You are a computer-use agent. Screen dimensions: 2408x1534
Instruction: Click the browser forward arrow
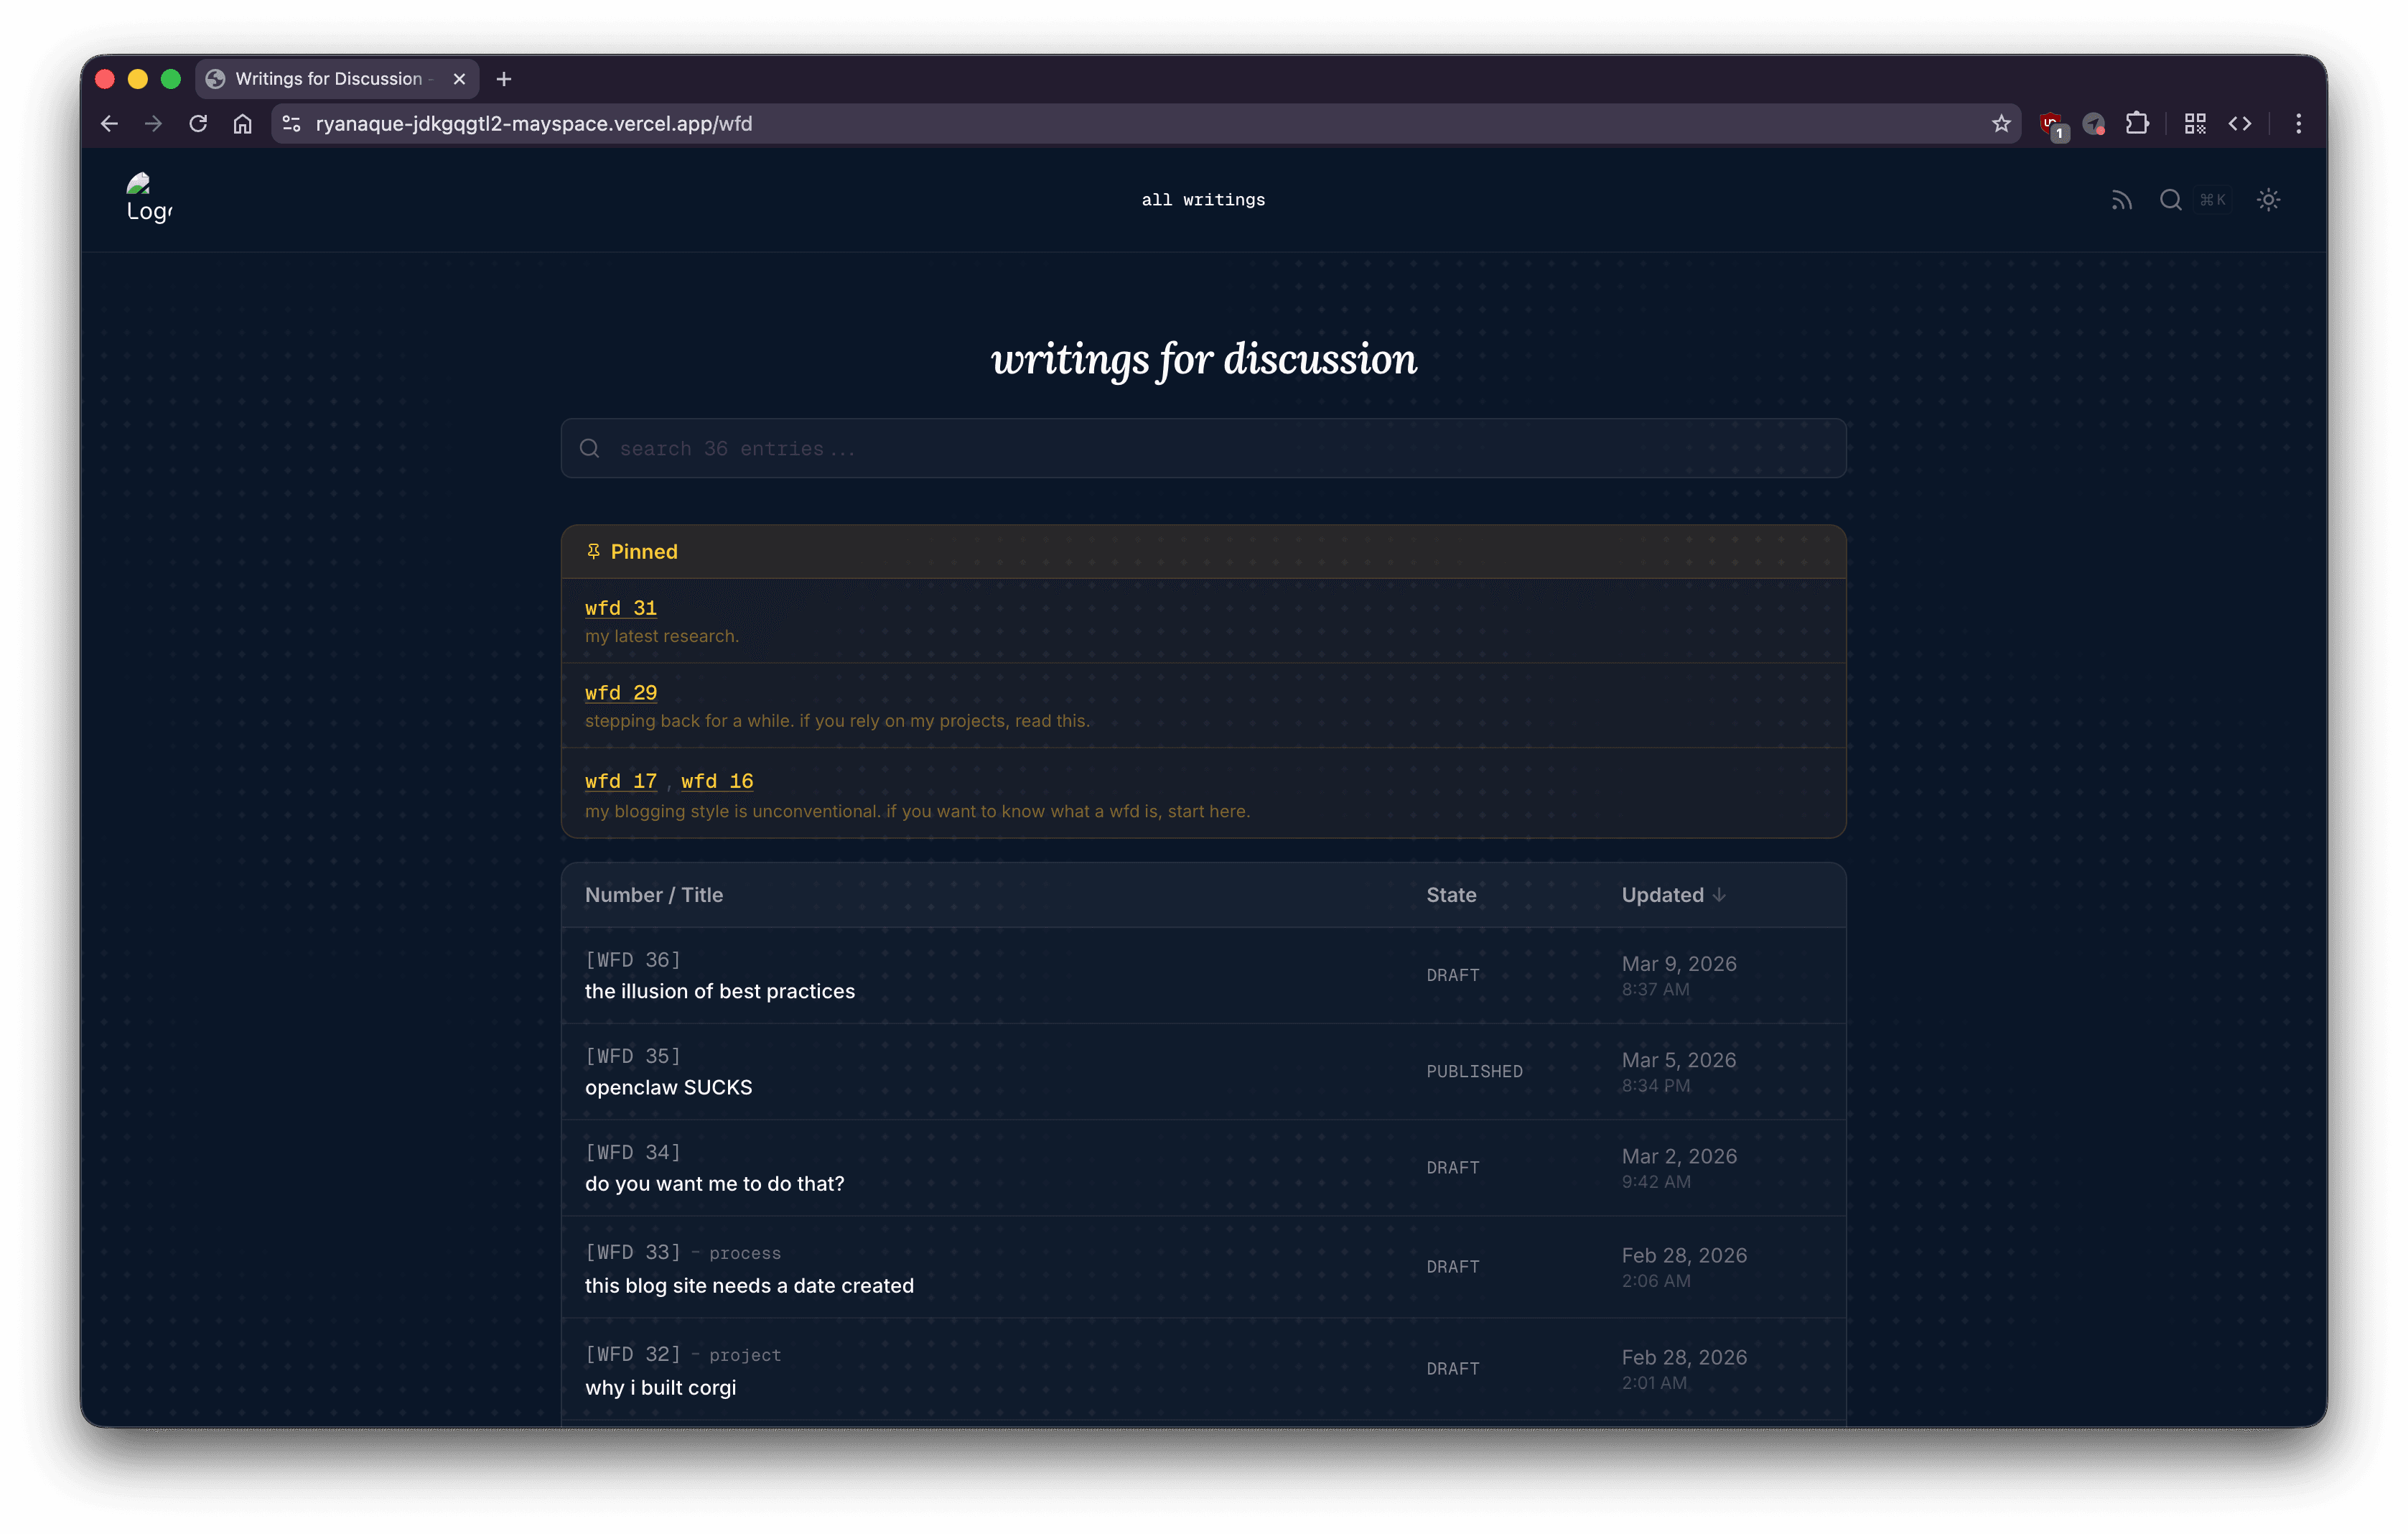tap(153, 123)
